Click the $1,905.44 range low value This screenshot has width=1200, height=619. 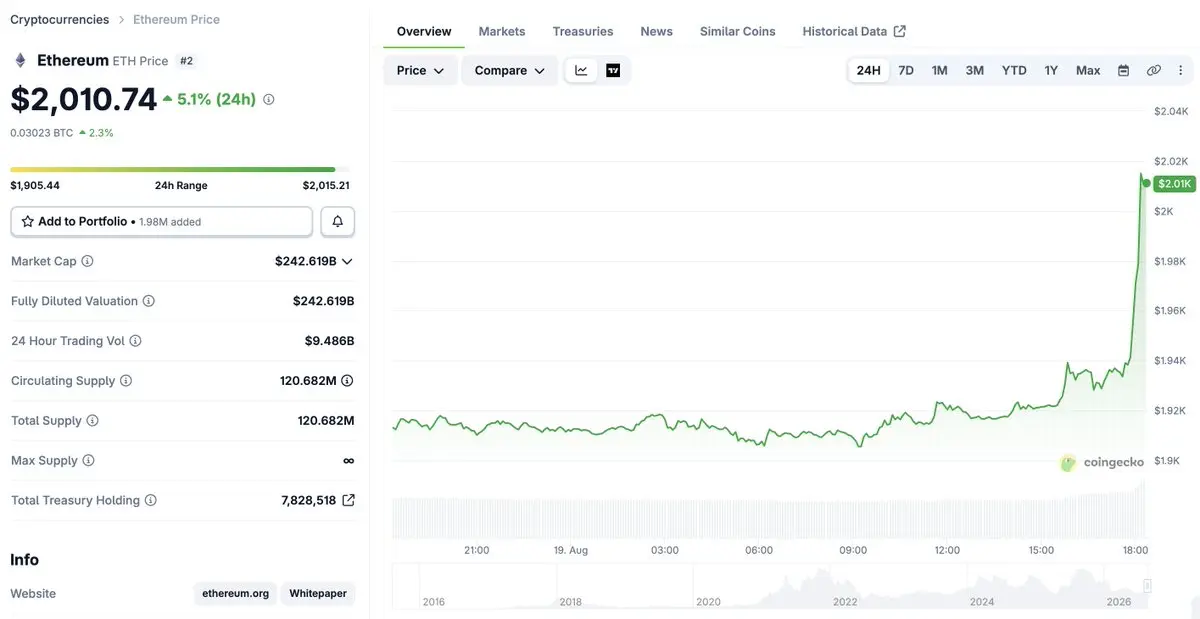click(35, 185)
